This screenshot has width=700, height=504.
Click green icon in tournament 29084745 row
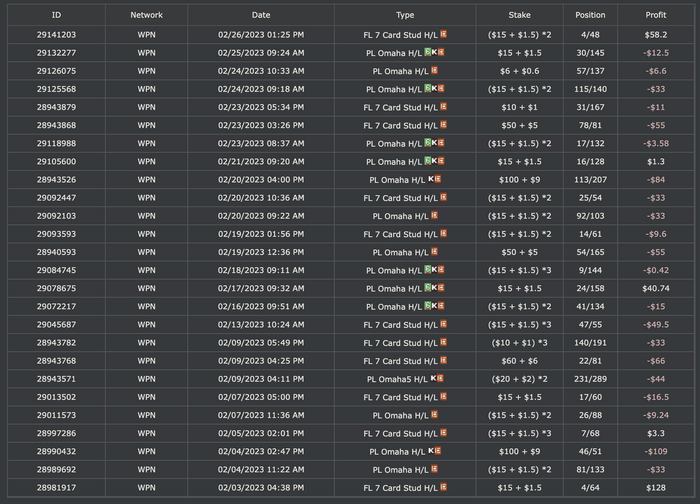click(427, 270)
